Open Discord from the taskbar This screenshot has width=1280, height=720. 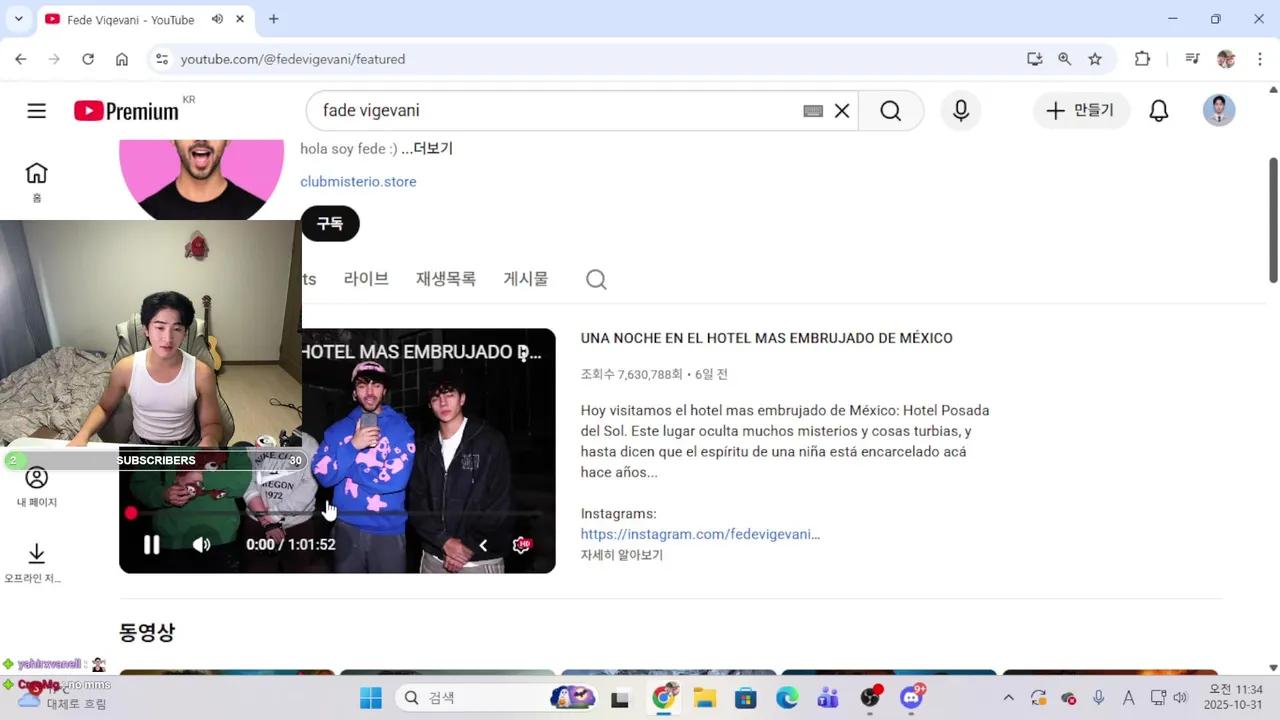coord(911,698)
